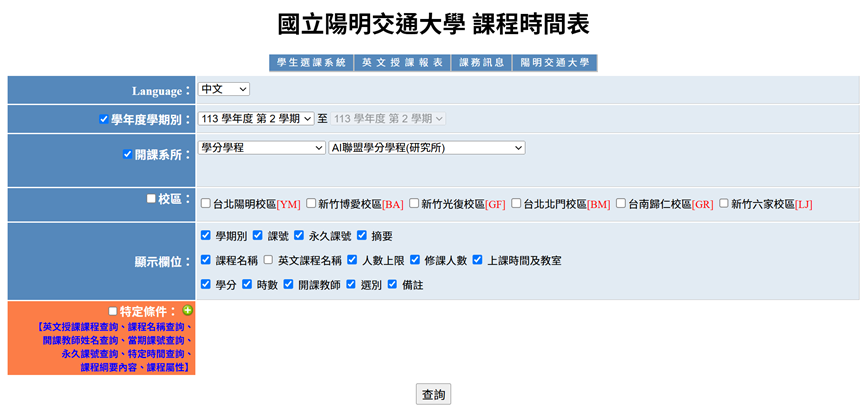Toggle the 學分 column checkbox

point(206,285)
